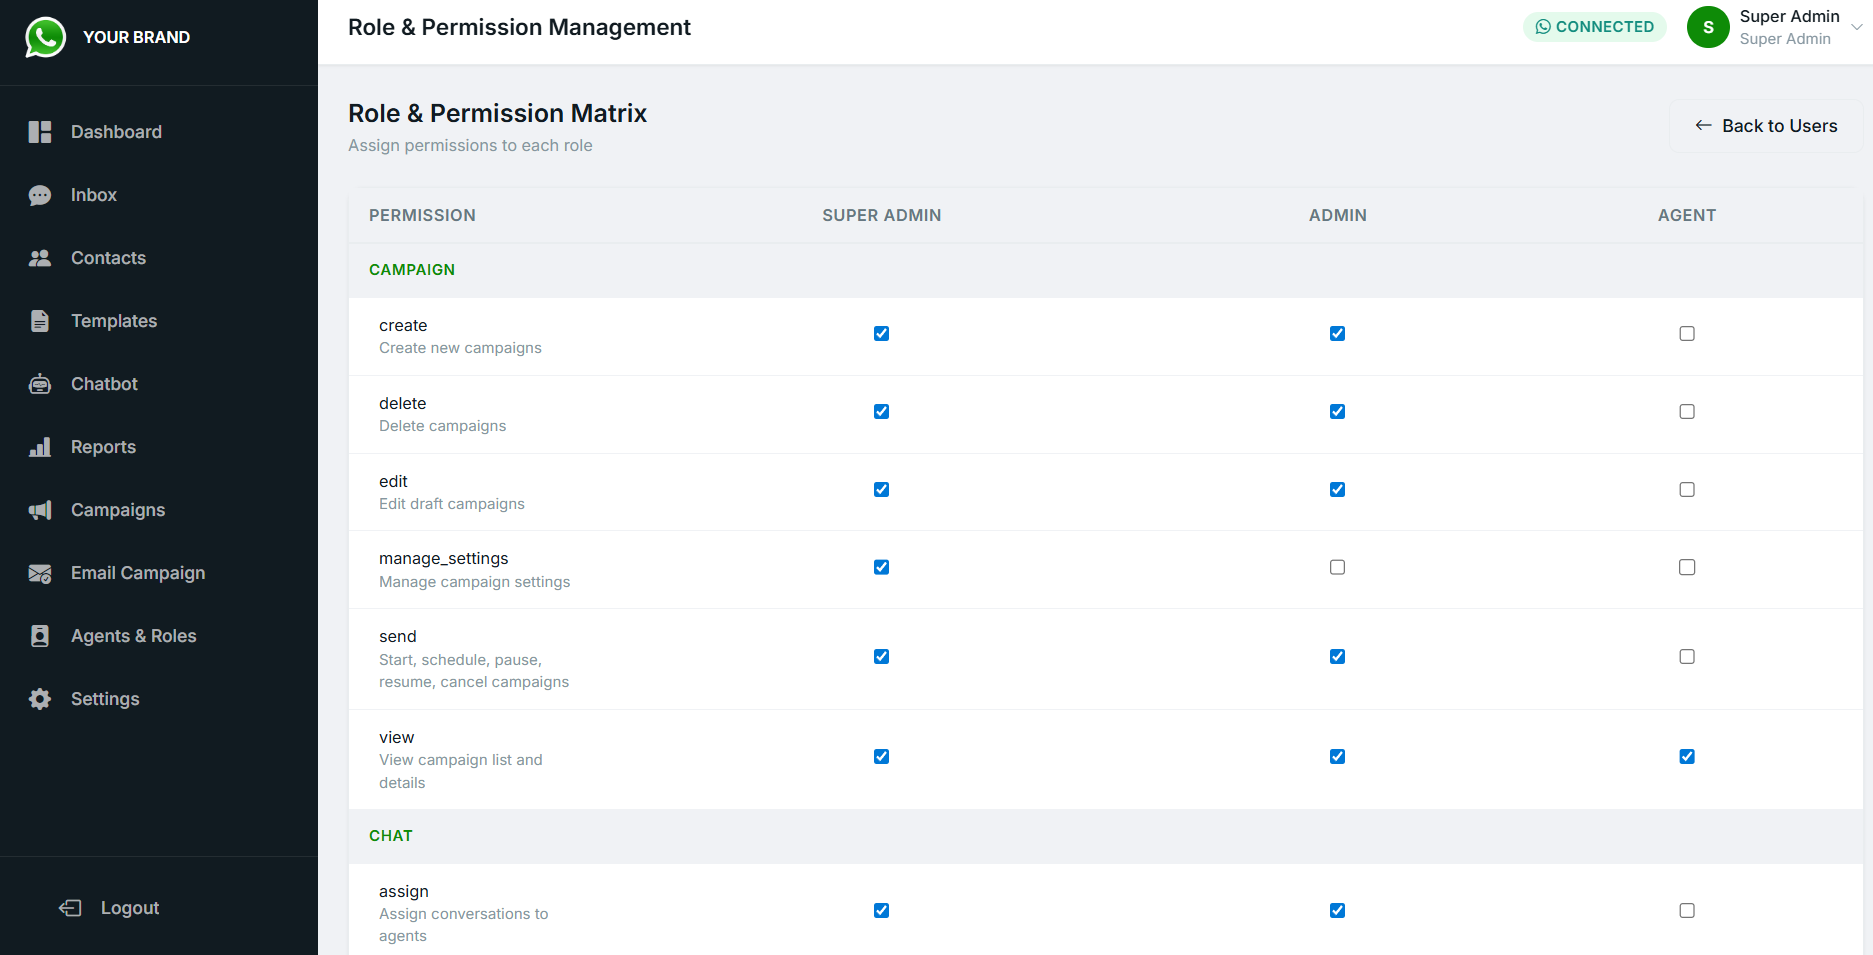The image size is (1873, 955).
Task: Enable Agent for campaign delete
Action: click(1687, 411)
